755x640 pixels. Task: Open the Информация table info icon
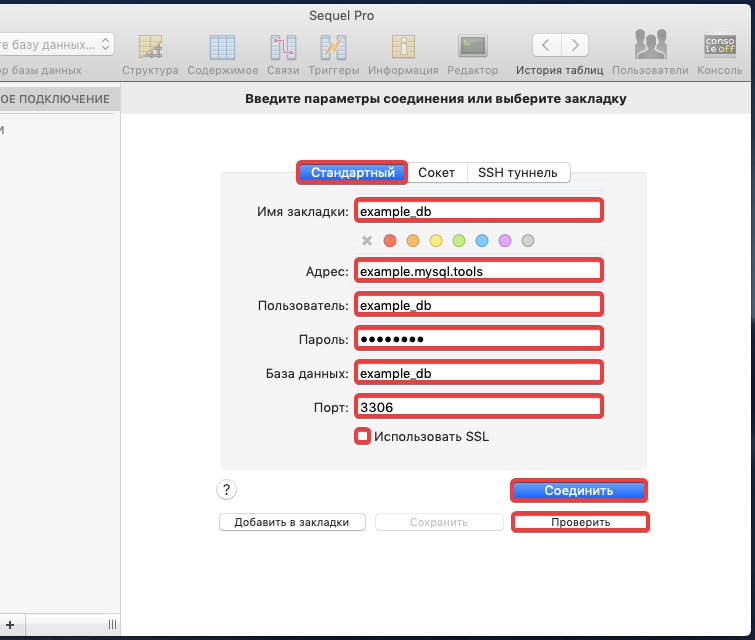click(x=403, y=47)
